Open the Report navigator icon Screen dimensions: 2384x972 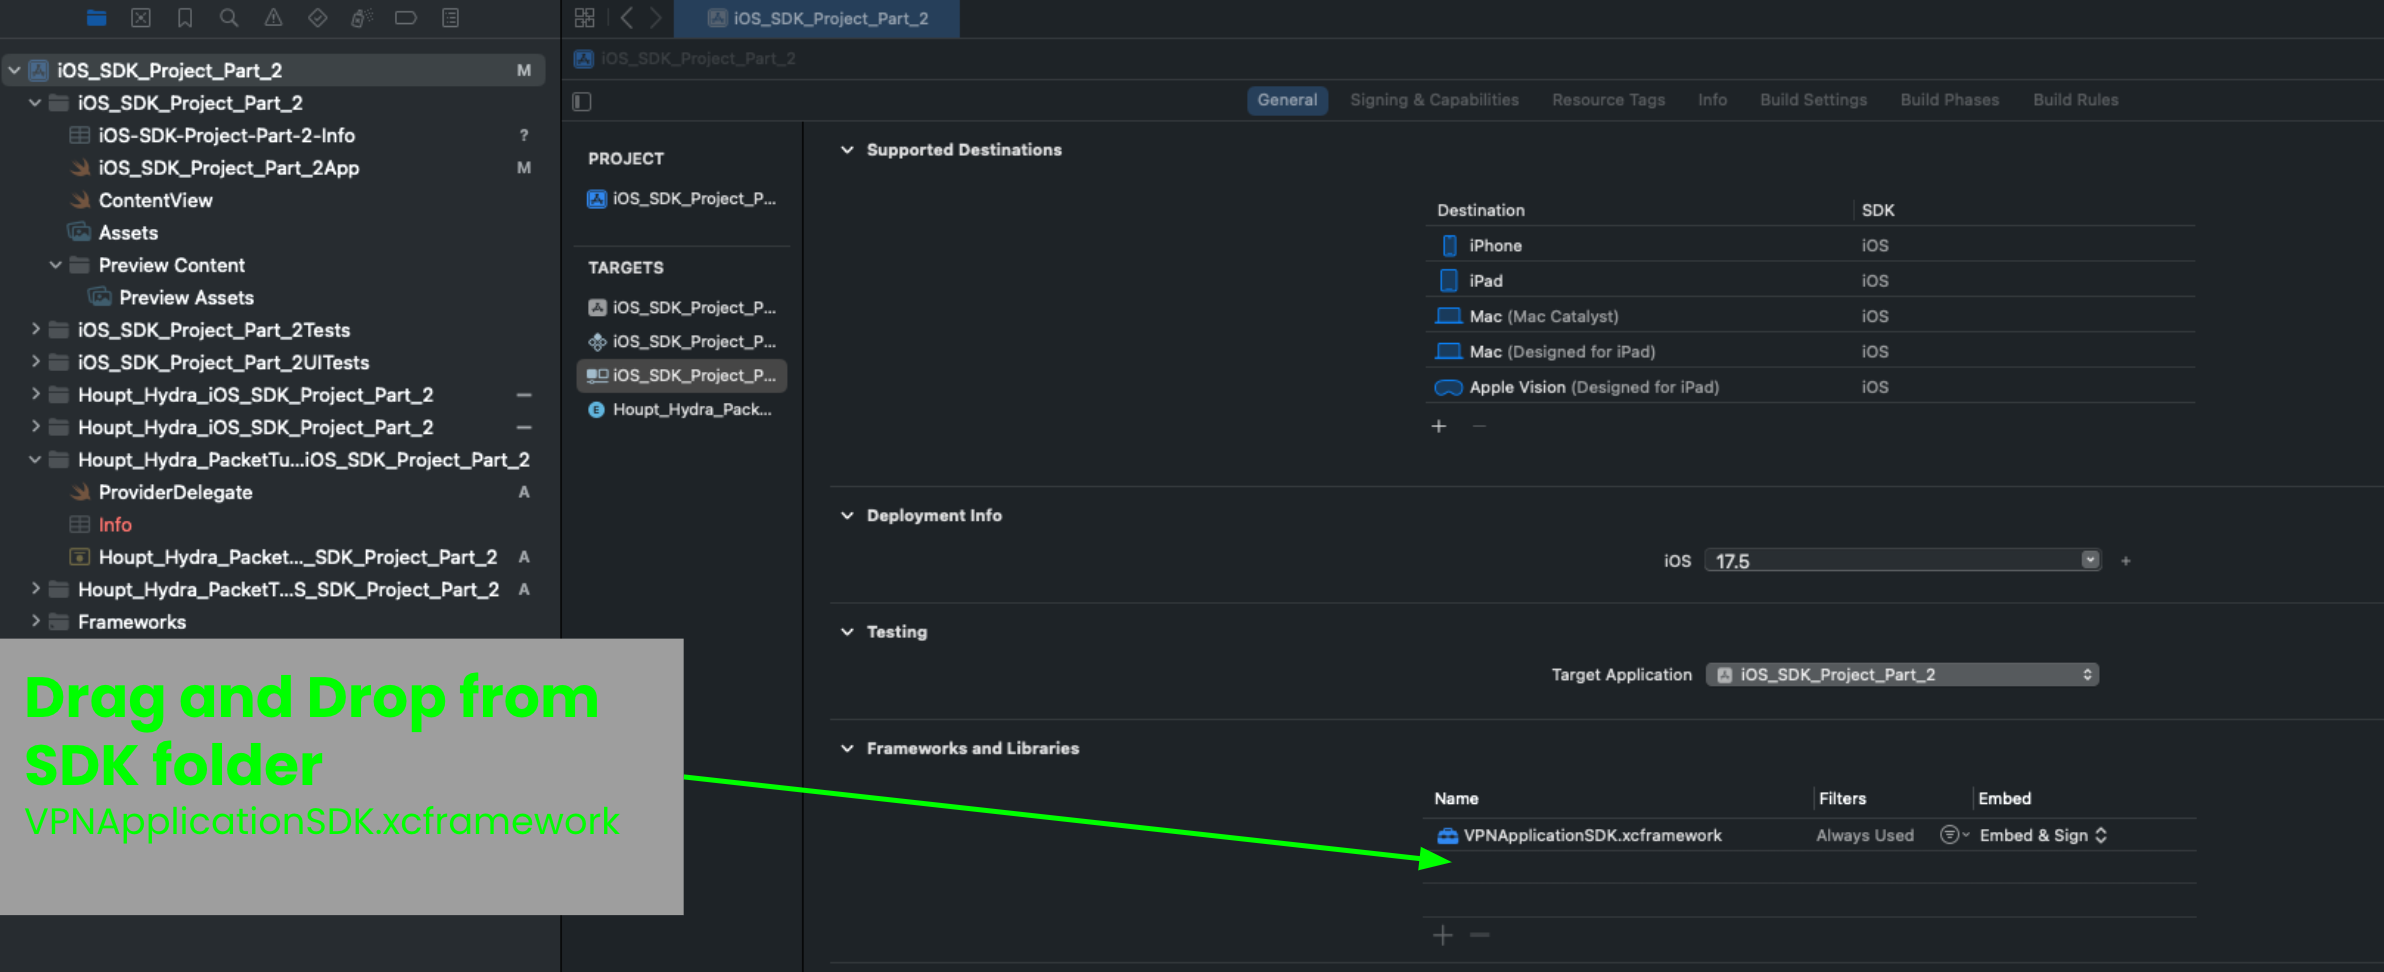(x=450, y=18)
